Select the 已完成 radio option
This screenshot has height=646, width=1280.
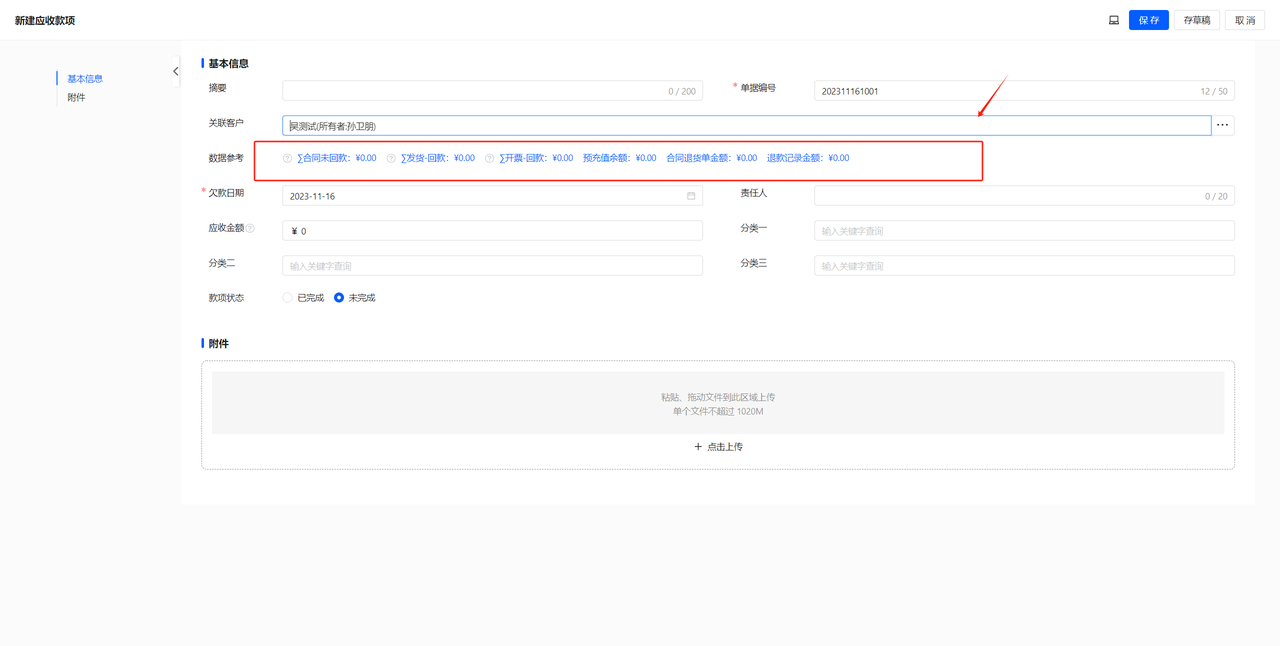click(x=288, y=298)
